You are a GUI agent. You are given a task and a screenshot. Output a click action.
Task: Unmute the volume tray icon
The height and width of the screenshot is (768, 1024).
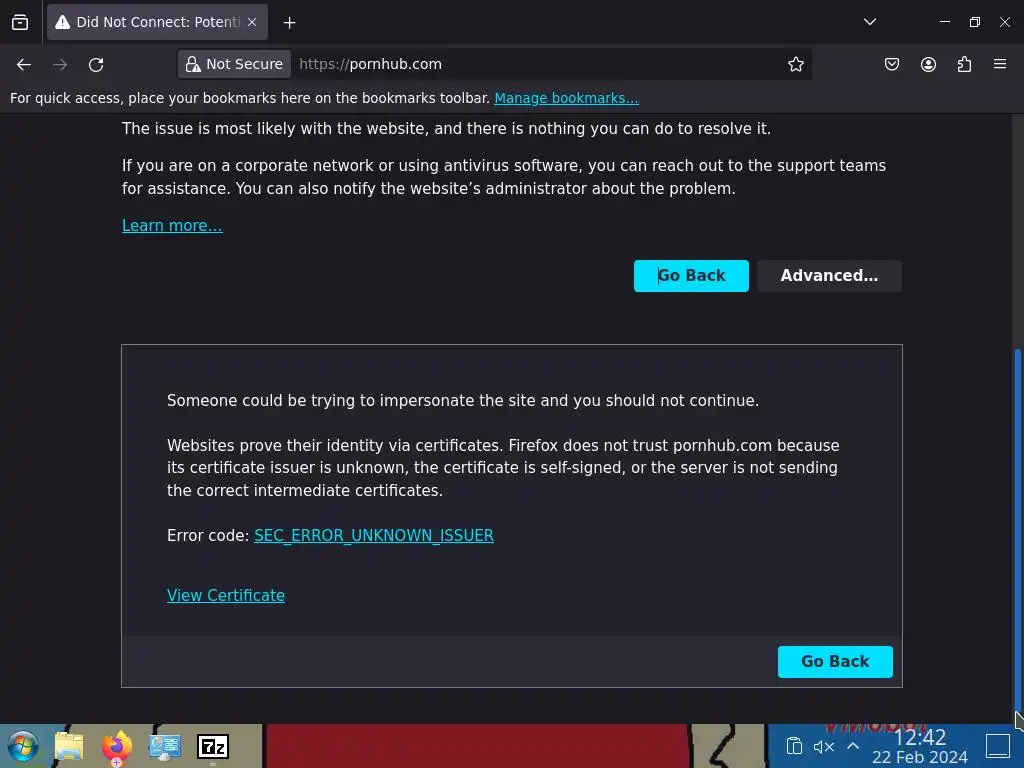point(824,746)
